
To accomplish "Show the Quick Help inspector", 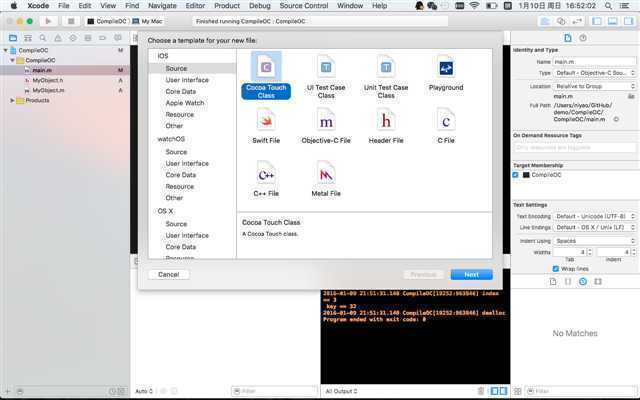I will click(583, 38).
